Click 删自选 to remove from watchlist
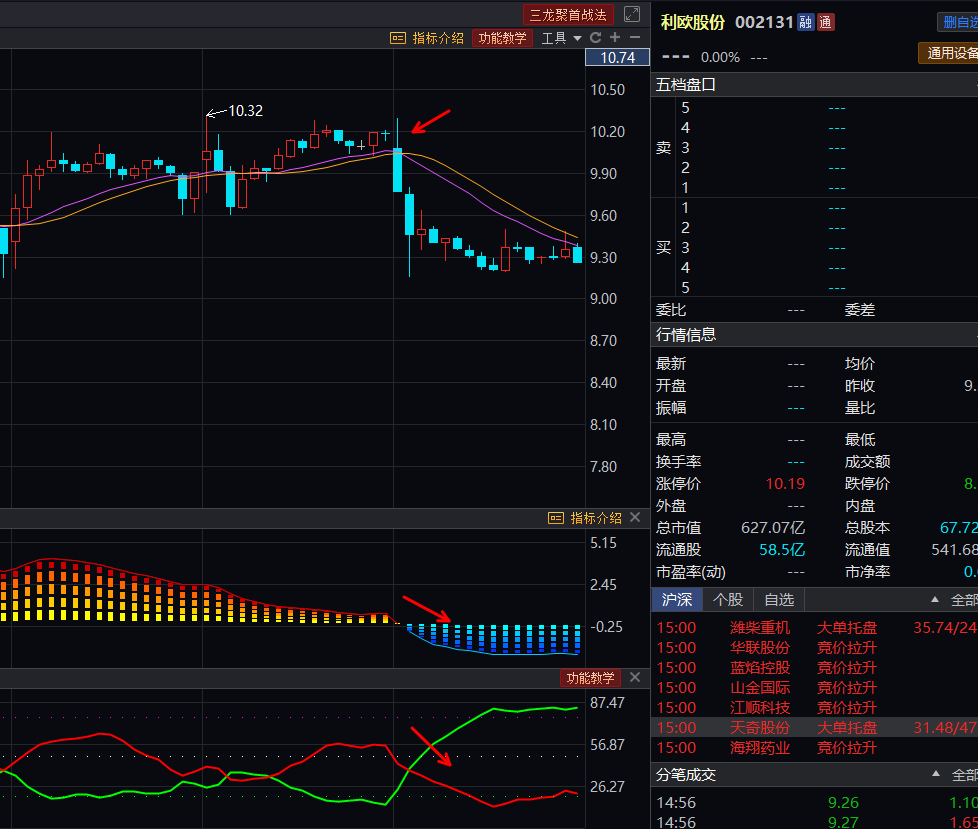 [959, 22]
